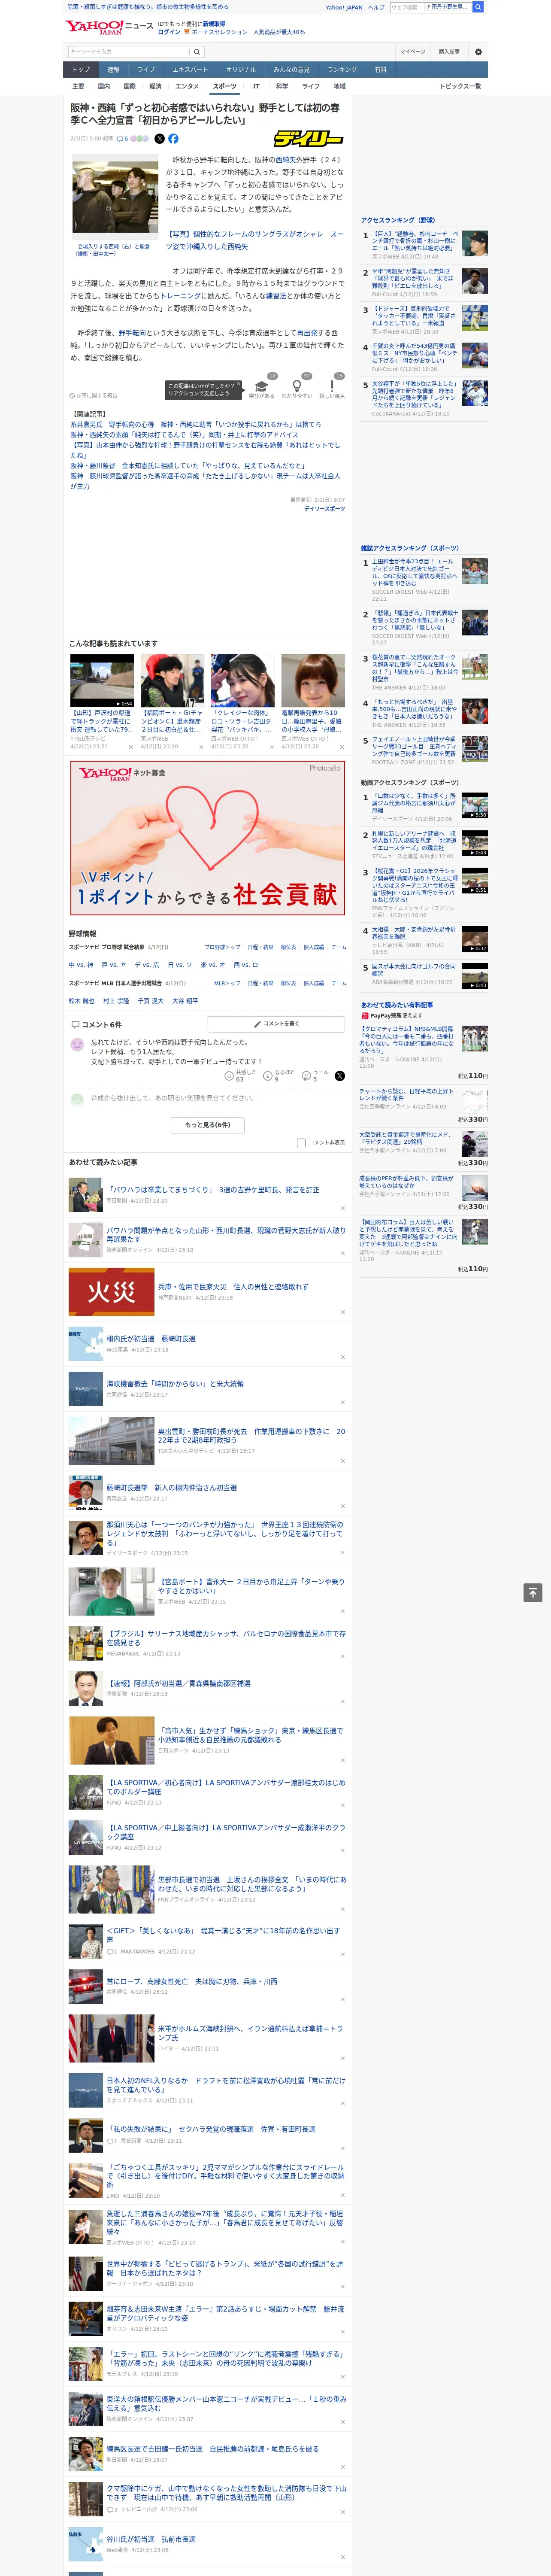Open the マイページ link

point(413,52)
